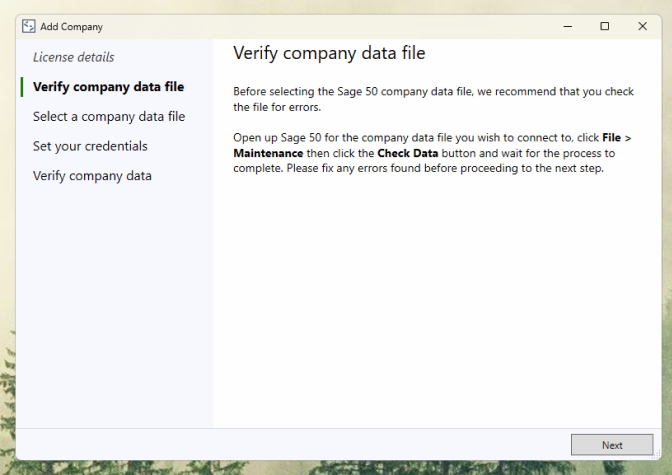
Task: Click the Add Company app icon
Action: click(29, 26)
